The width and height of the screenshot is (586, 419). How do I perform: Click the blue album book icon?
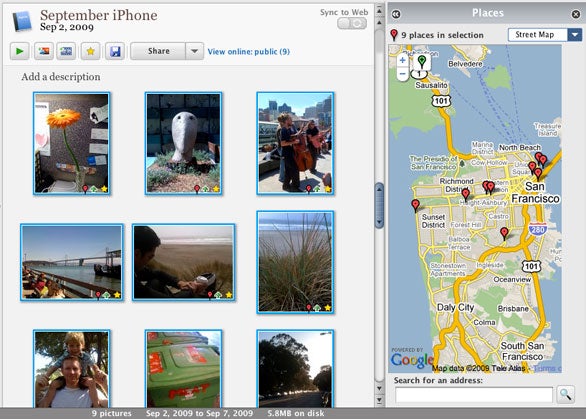tap(22, 21)
